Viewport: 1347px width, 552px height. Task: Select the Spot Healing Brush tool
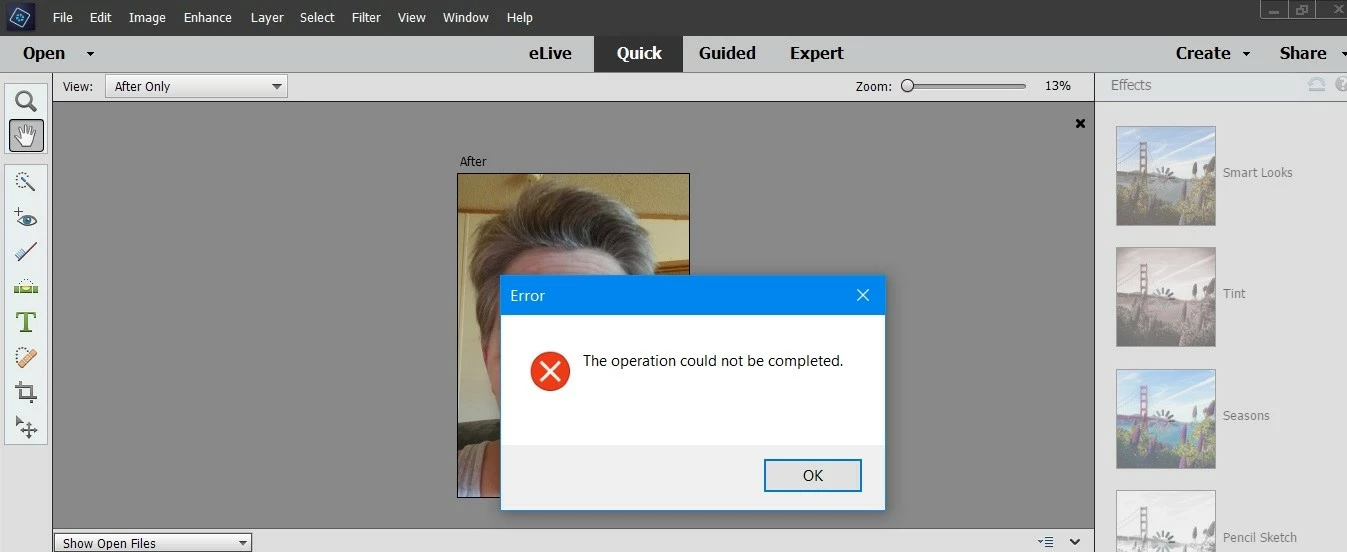coord(25,357)
